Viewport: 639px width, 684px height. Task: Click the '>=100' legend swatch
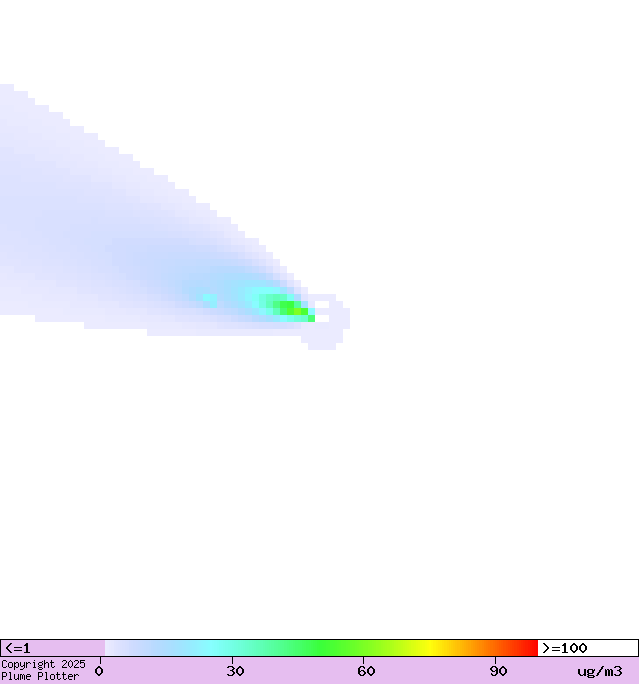pos(588,648)
